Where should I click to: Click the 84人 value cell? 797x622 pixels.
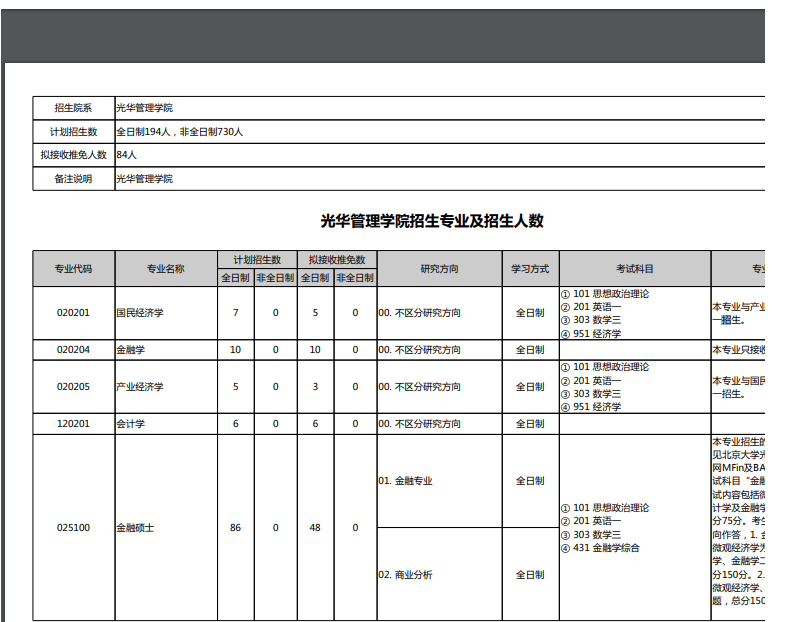pos(440,154)
